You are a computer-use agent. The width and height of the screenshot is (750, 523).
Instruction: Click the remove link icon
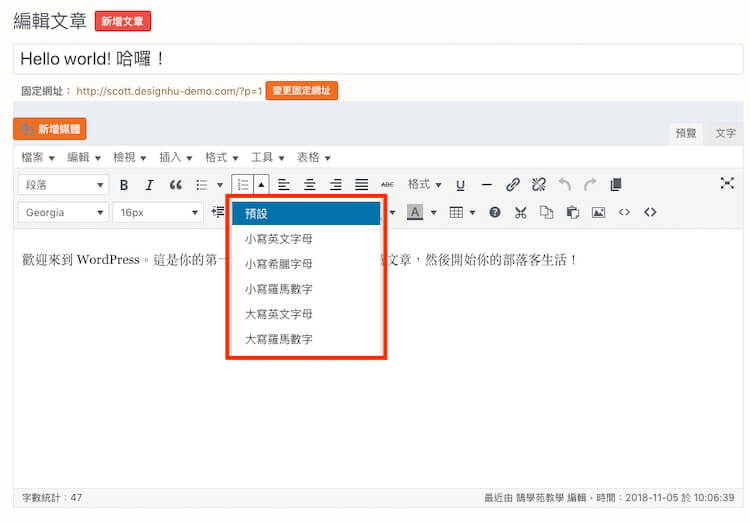[x=539, y=185]
